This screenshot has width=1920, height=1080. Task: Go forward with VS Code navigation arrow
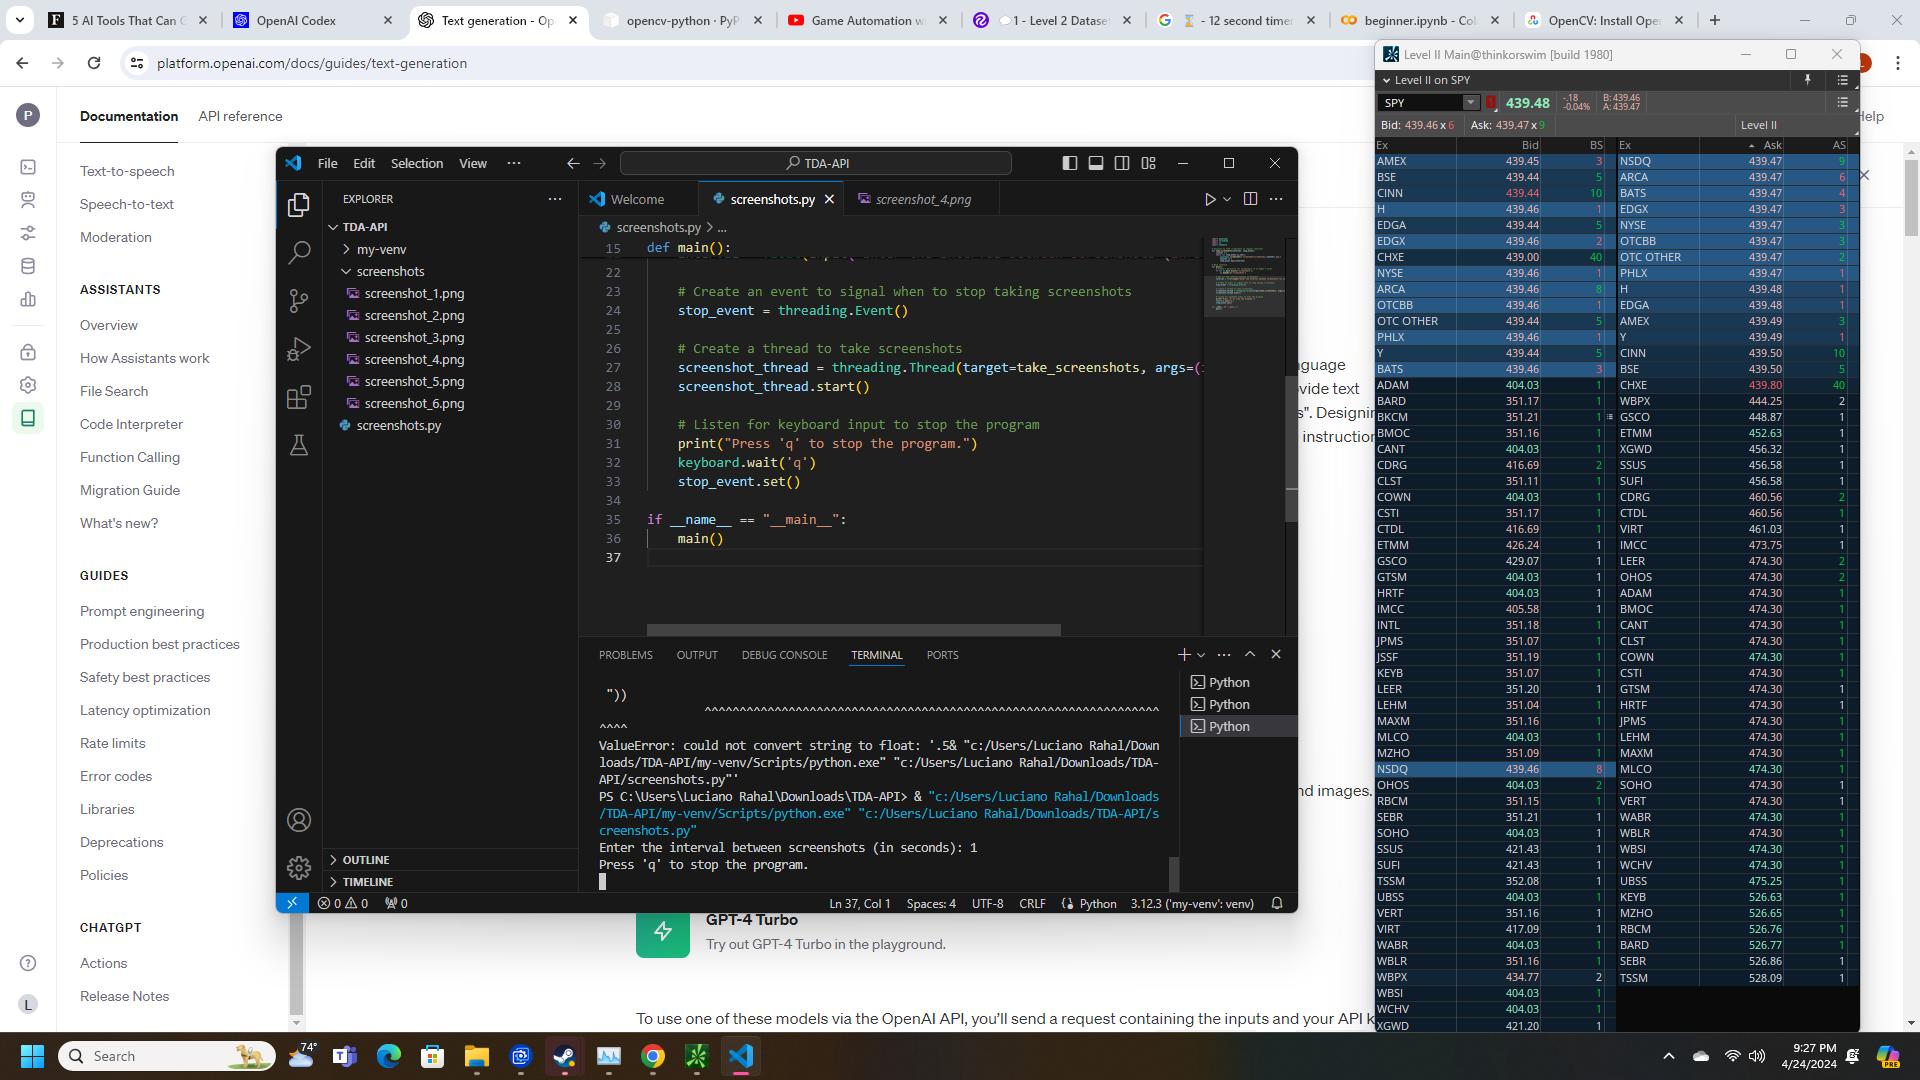click(599, 163)
